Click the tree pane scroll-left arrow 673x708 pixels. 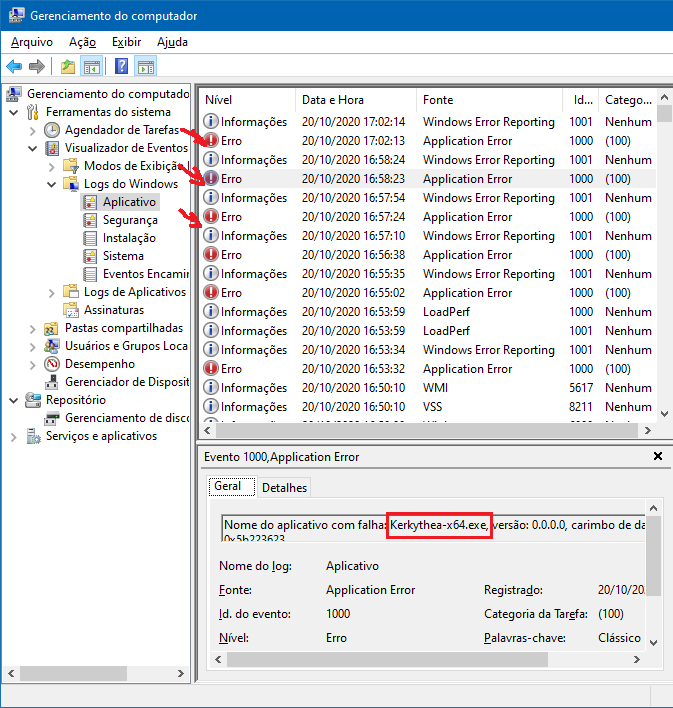pyautogui.click(x=11, y=673)
